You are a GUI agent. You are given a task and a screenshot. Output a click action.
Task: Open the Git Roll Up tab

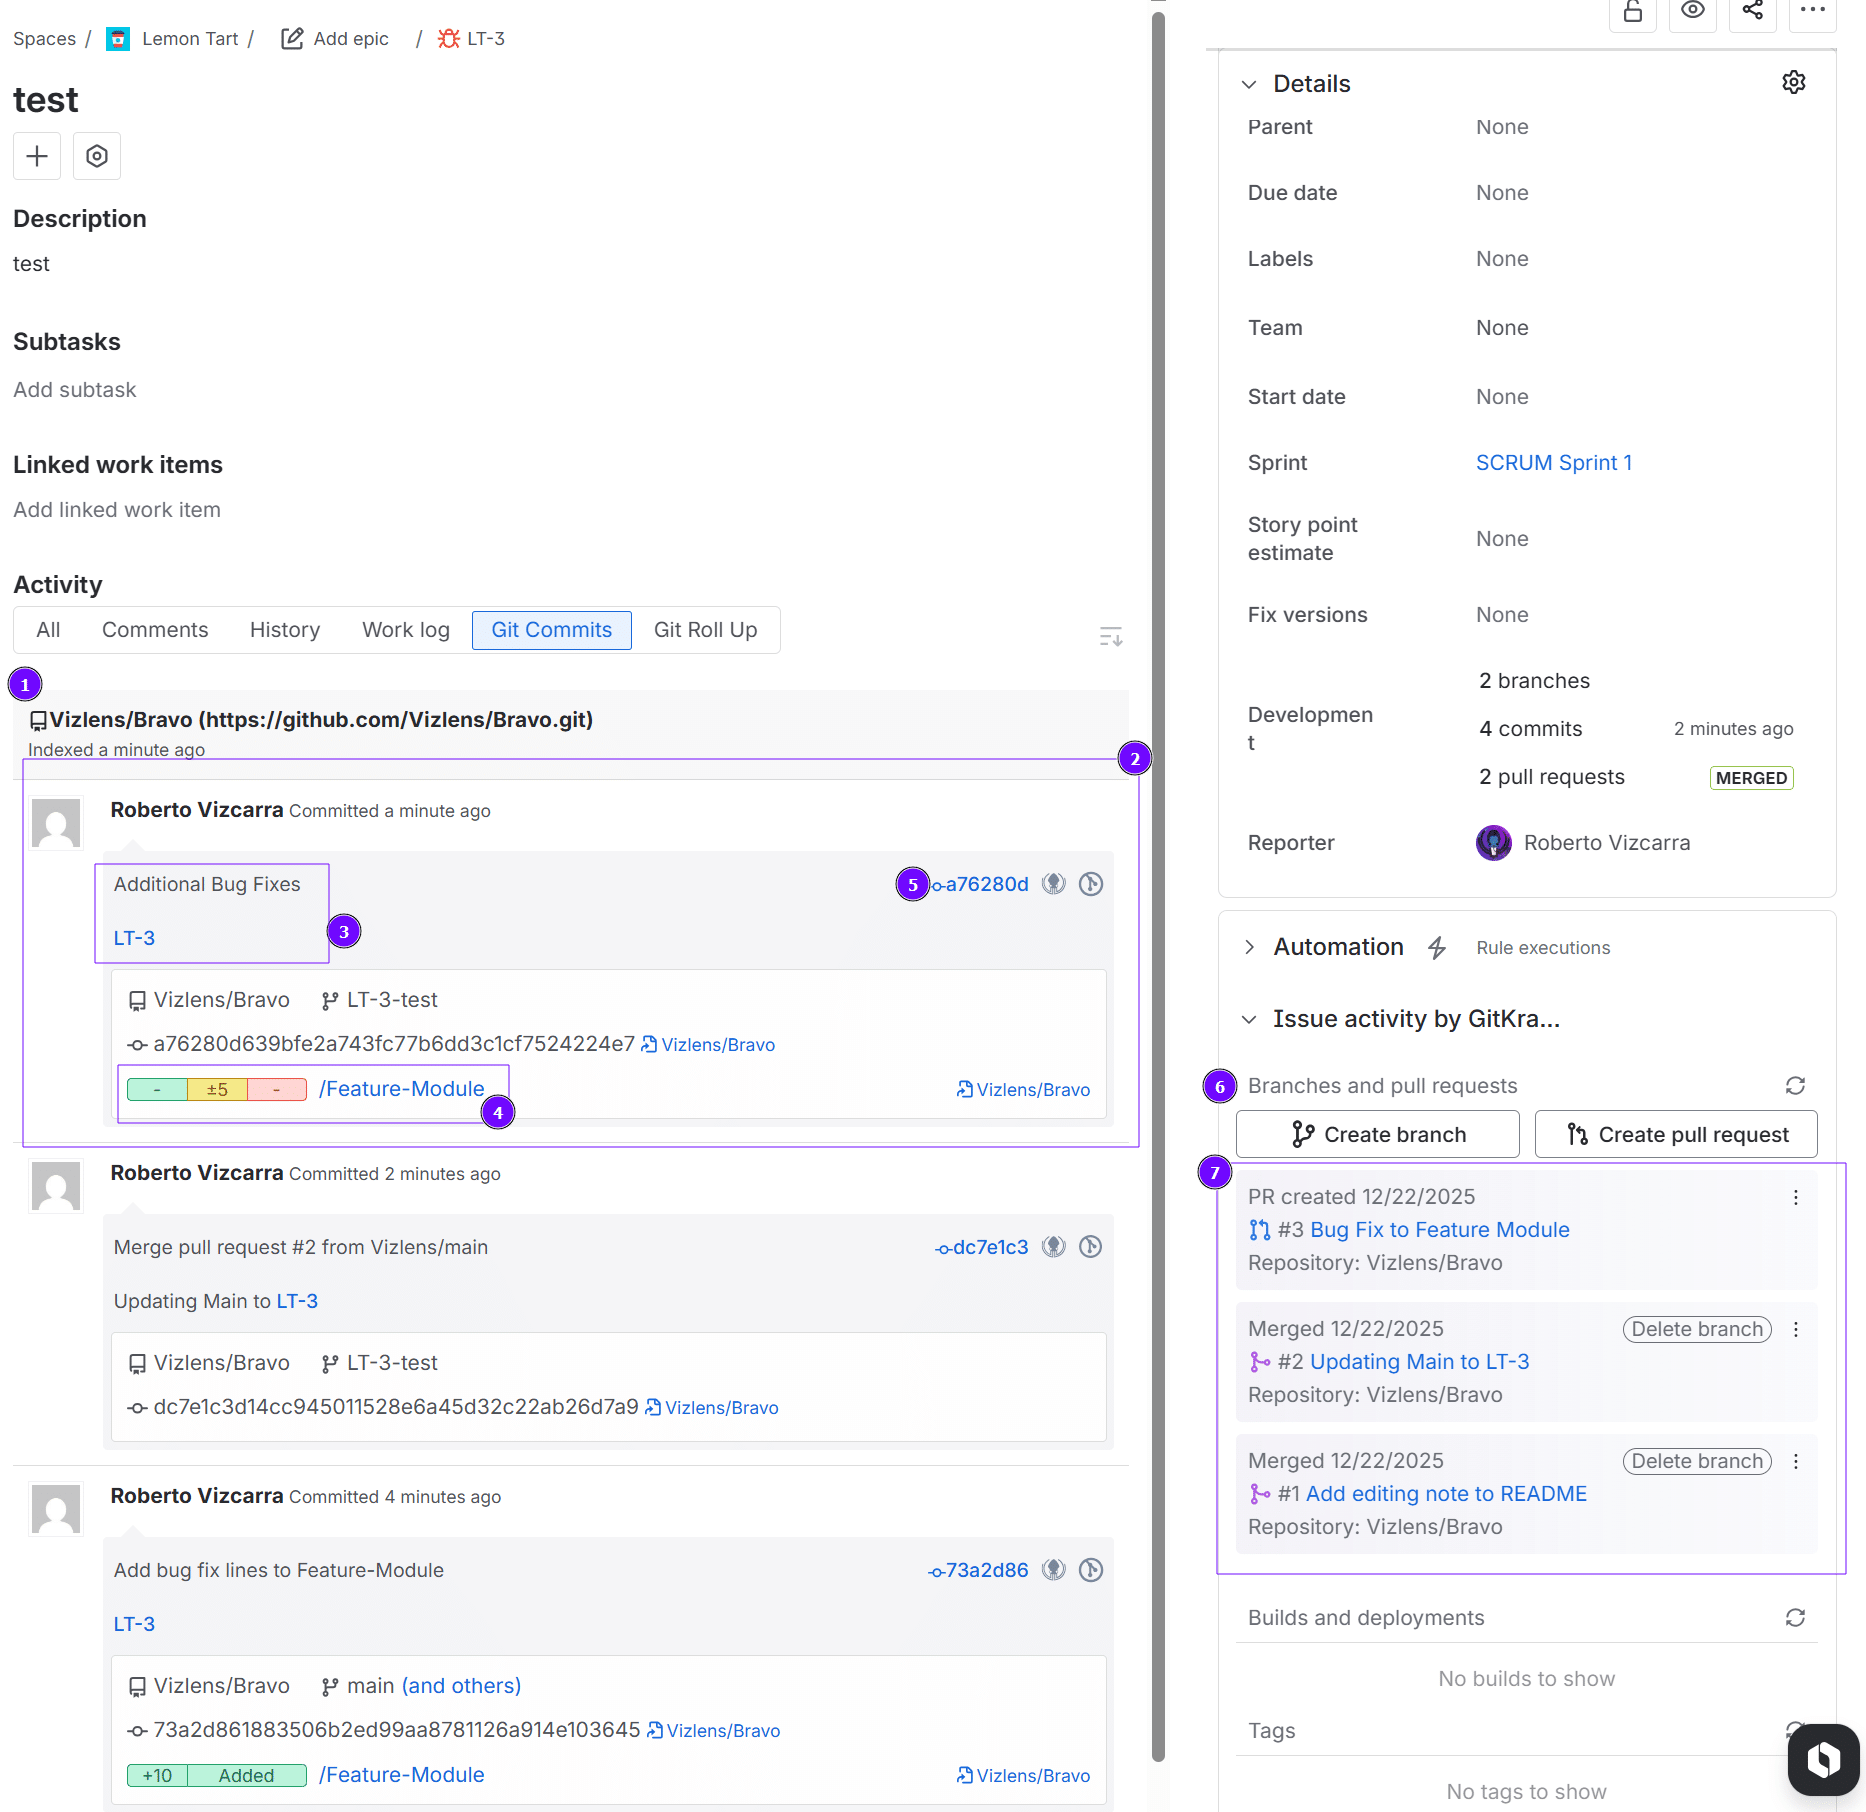[705, 629]
